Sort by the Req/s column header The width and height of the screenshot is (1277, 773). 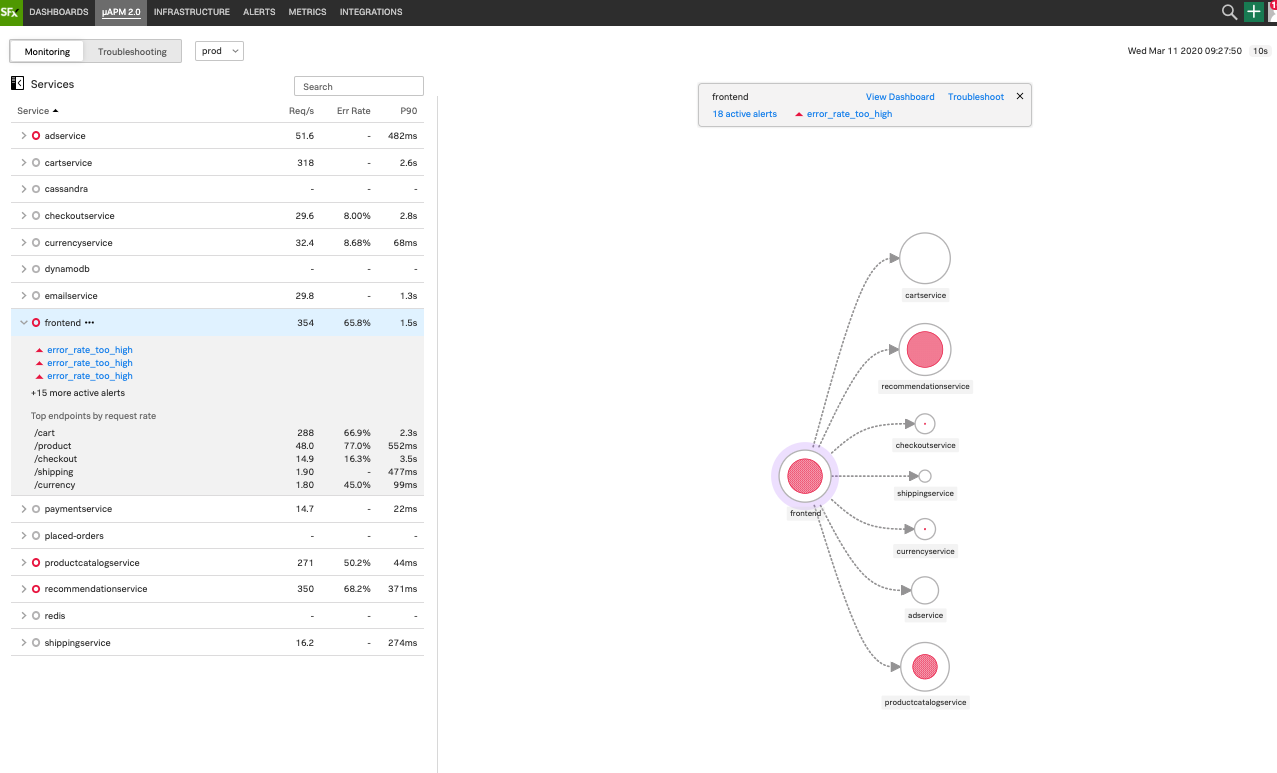click(x=301, y=110)
